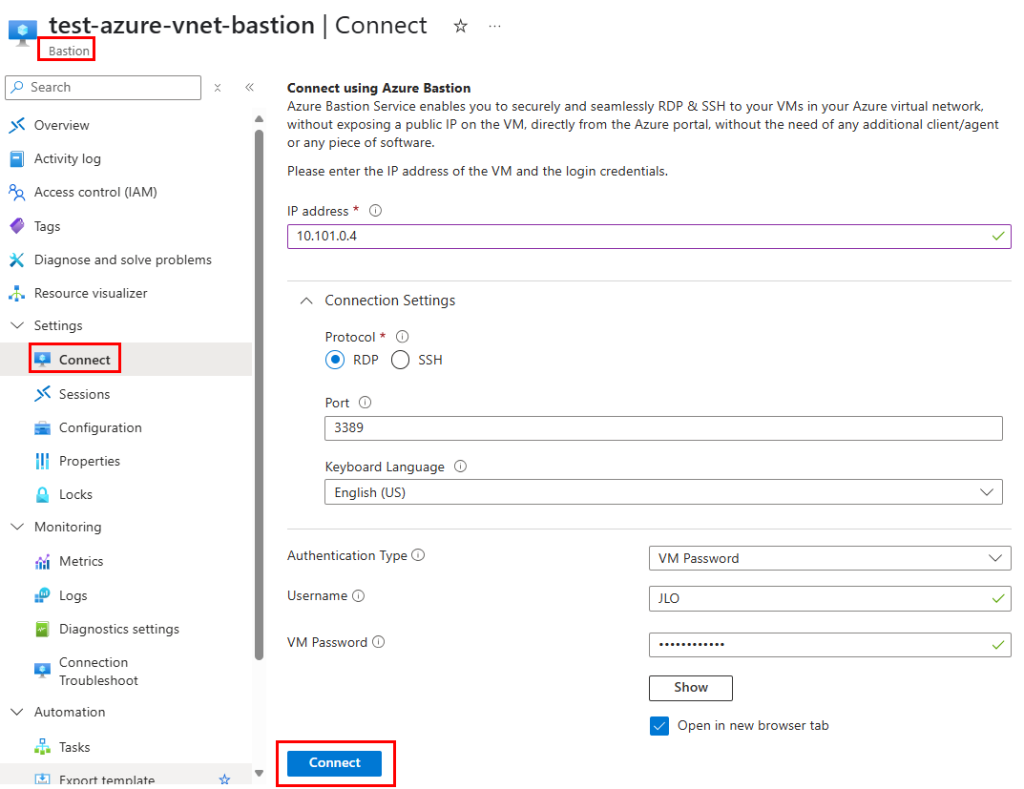Select Connect in the sidebar menu
Screen dimensions: 1024x789
tap(84, 360)
